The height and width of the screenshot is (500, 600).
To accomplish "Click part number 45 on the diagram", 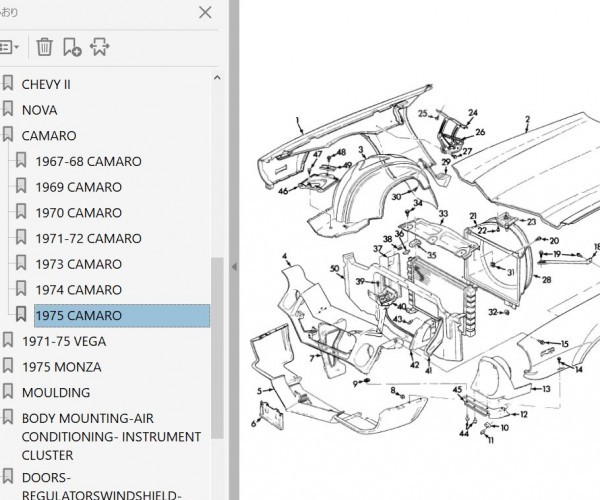I will pos(457,389).
